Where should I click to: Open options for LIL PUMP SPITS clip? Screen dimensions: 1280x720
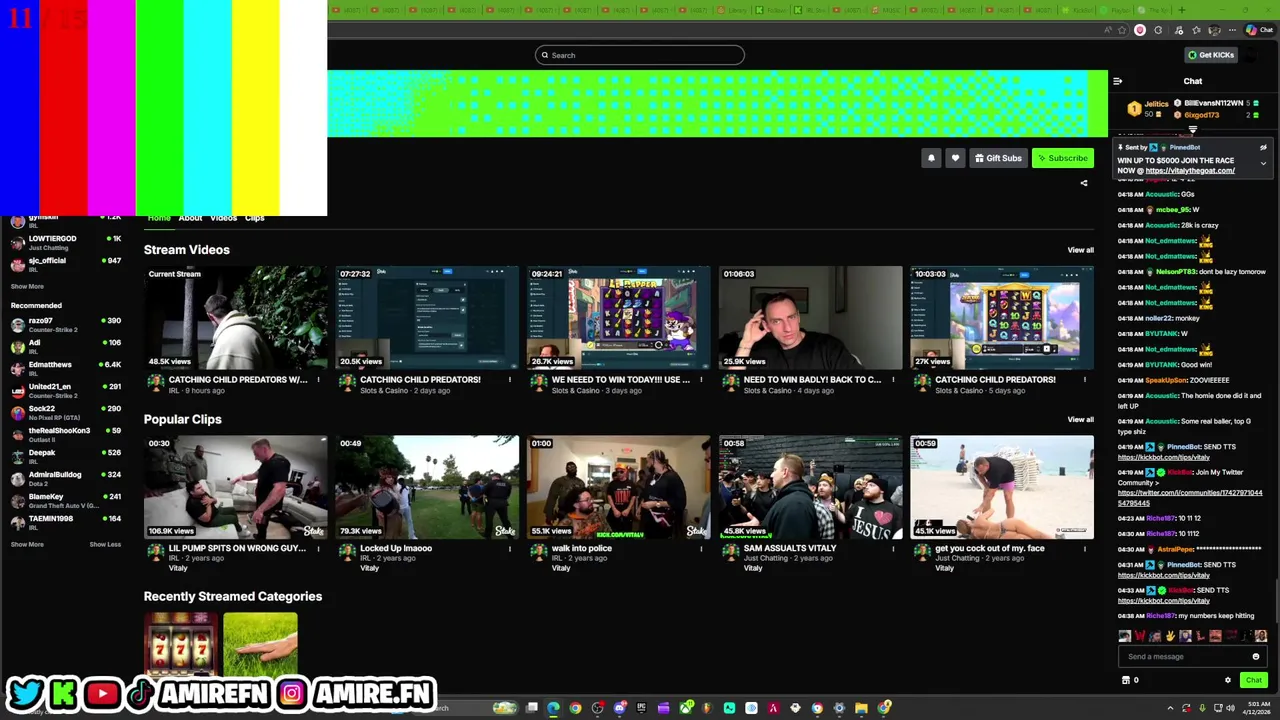(x=318, y=548)
